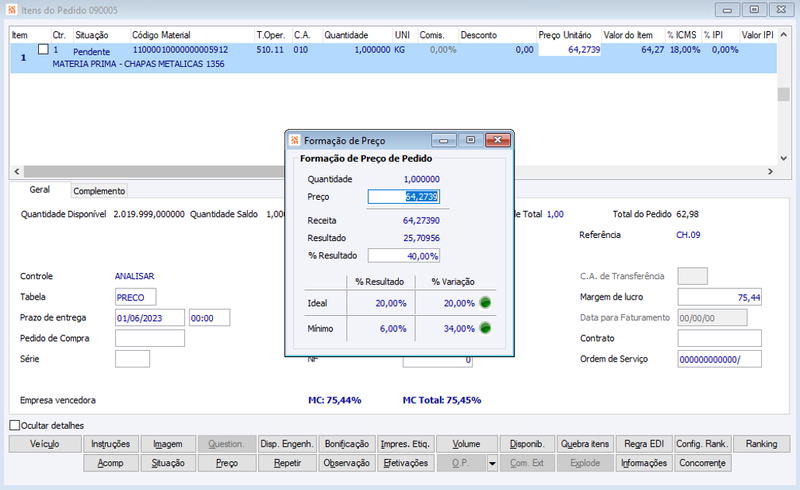
Task: Close the Formação de Preço dialog
Action: 497,140
